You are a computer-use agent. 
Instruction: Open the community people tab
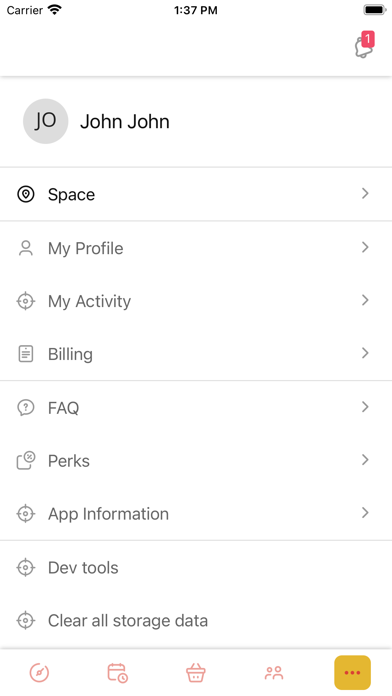(274, 673)
